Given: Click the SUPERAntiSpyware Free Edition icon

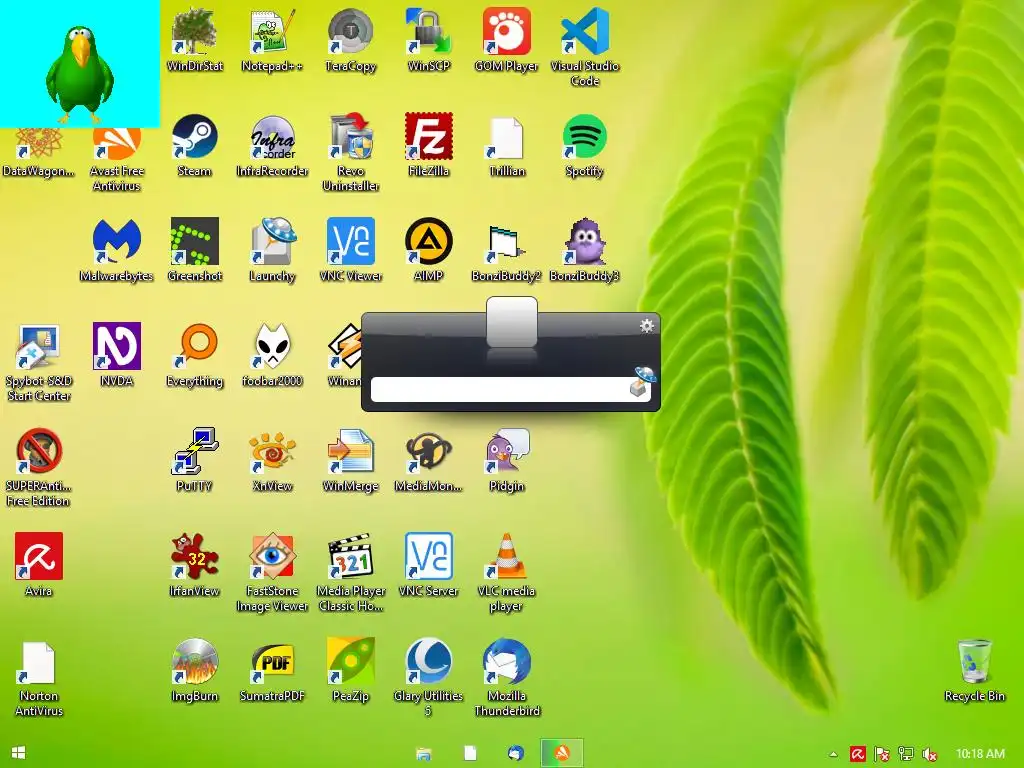Looking at the screenshot, I should pyautogui.click(x=39, y=467).
